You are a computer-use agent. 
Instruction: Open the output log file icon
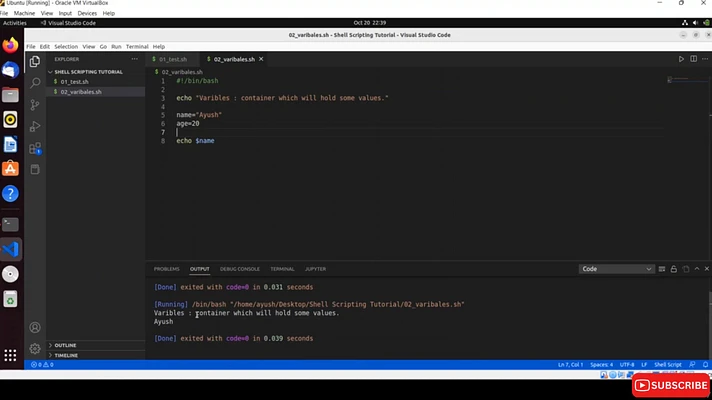pos(686,269)
